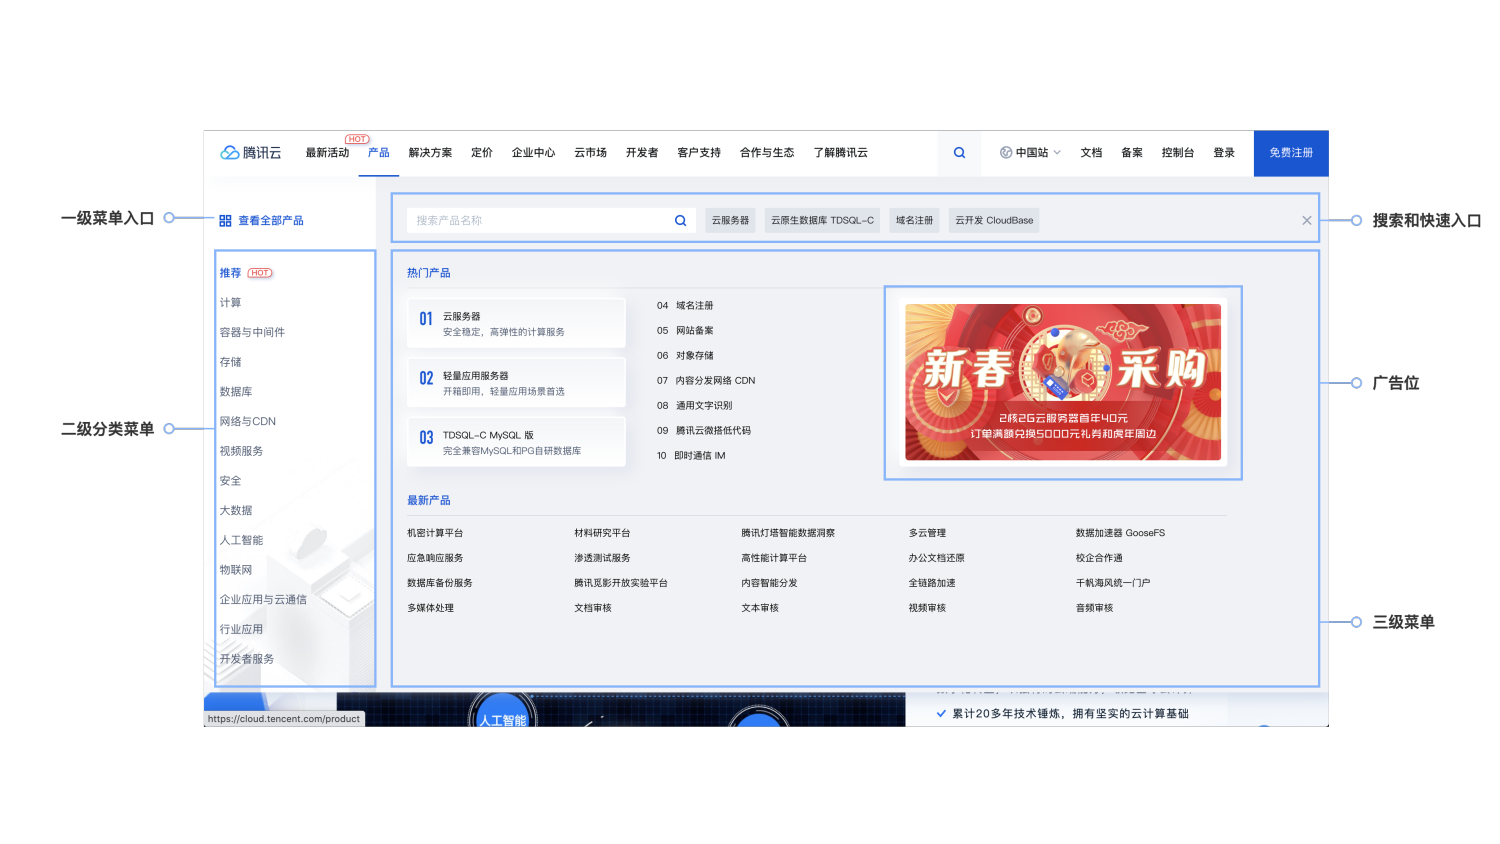Click the 云服务器 quick tag
Image resolution: width=1500 pixels, height=844 pixels.
[x=730, y=221]
